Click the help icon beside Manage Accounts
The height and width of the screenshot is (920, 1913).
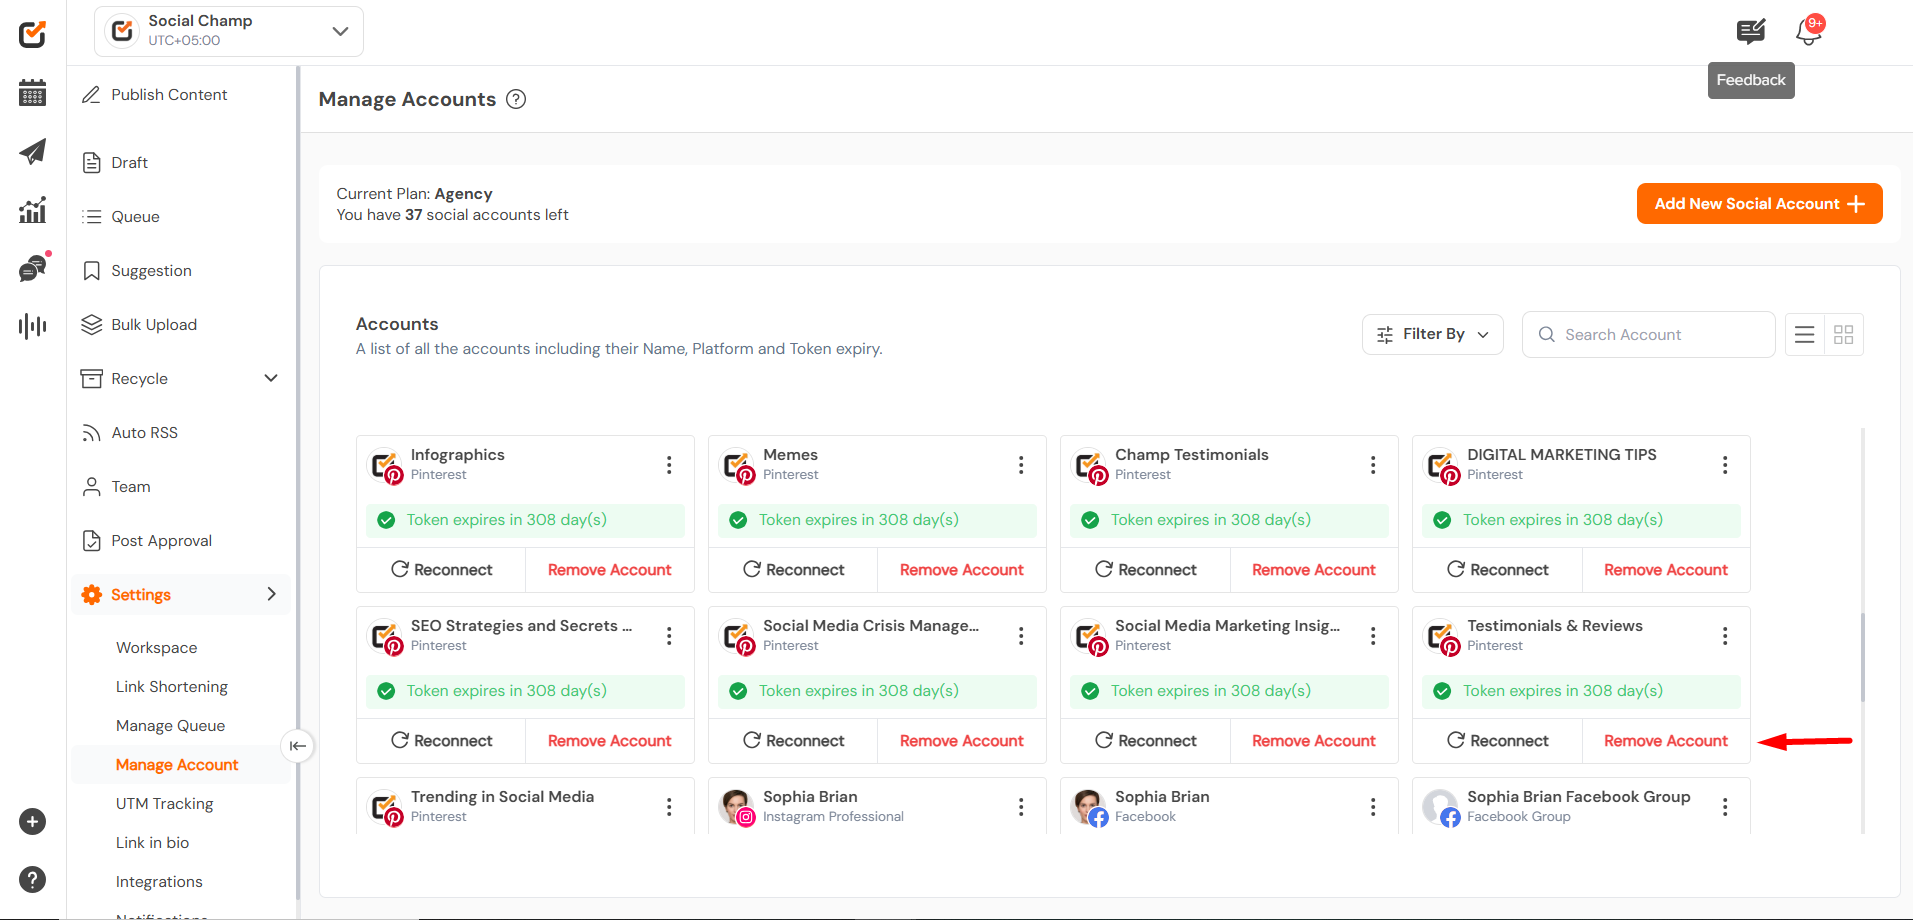tap(516, 99)
